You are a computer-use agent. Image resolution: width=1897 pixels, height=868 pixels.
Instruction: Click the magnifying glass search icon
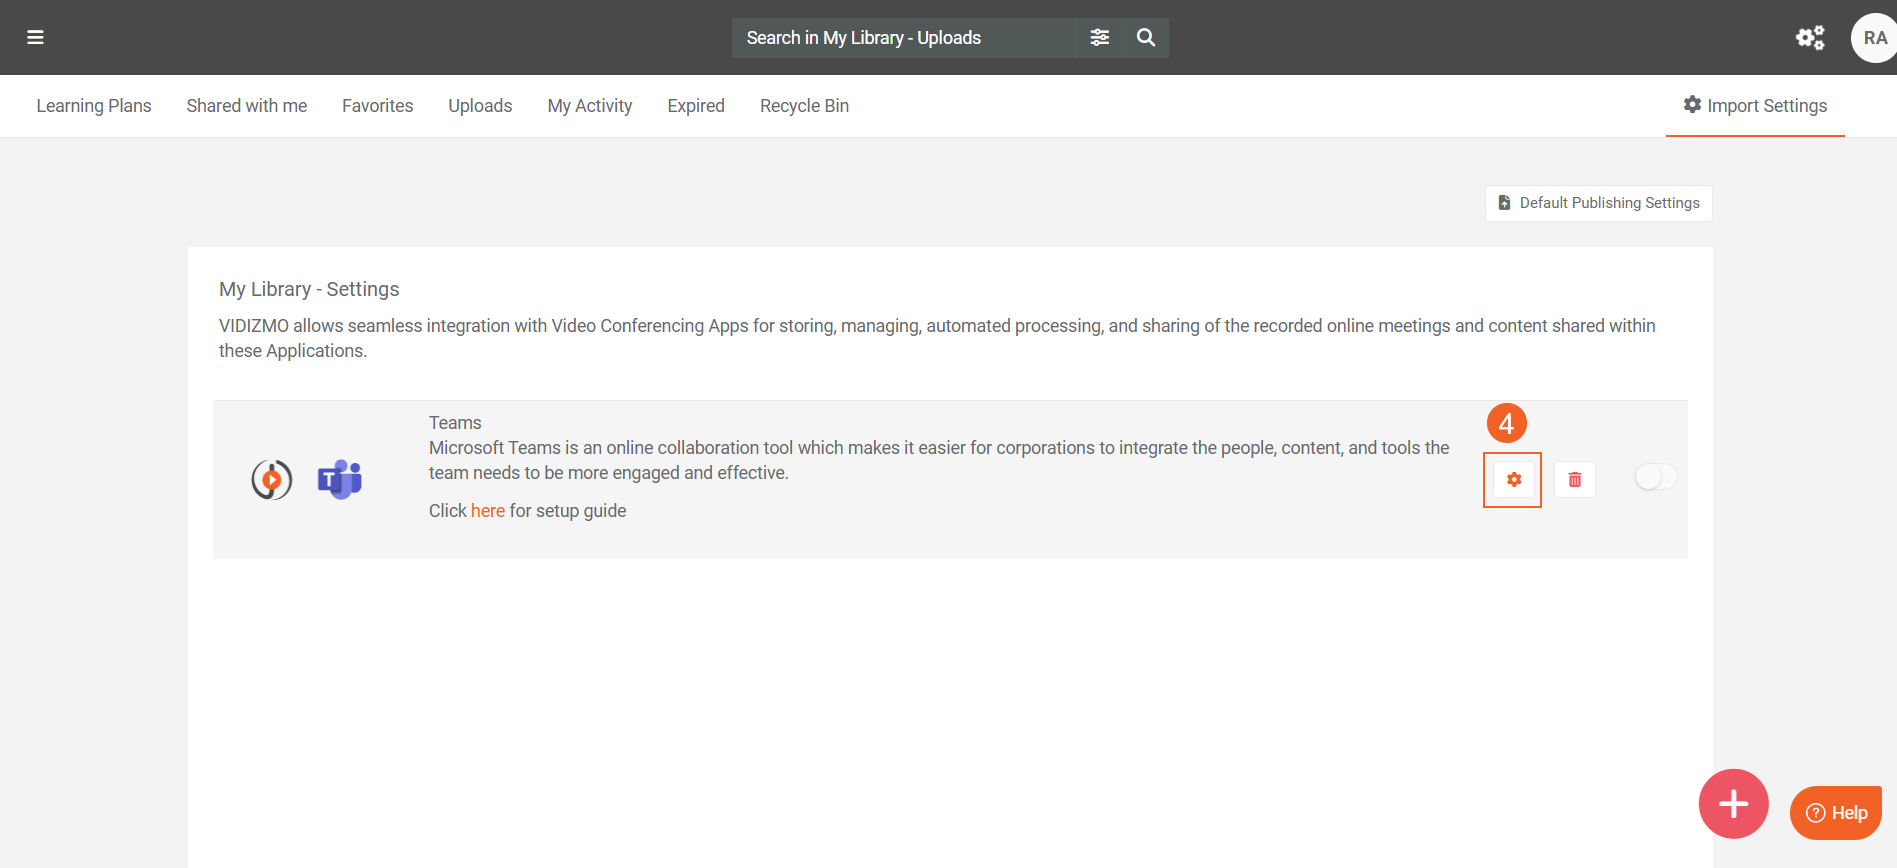click(1146, 38)
